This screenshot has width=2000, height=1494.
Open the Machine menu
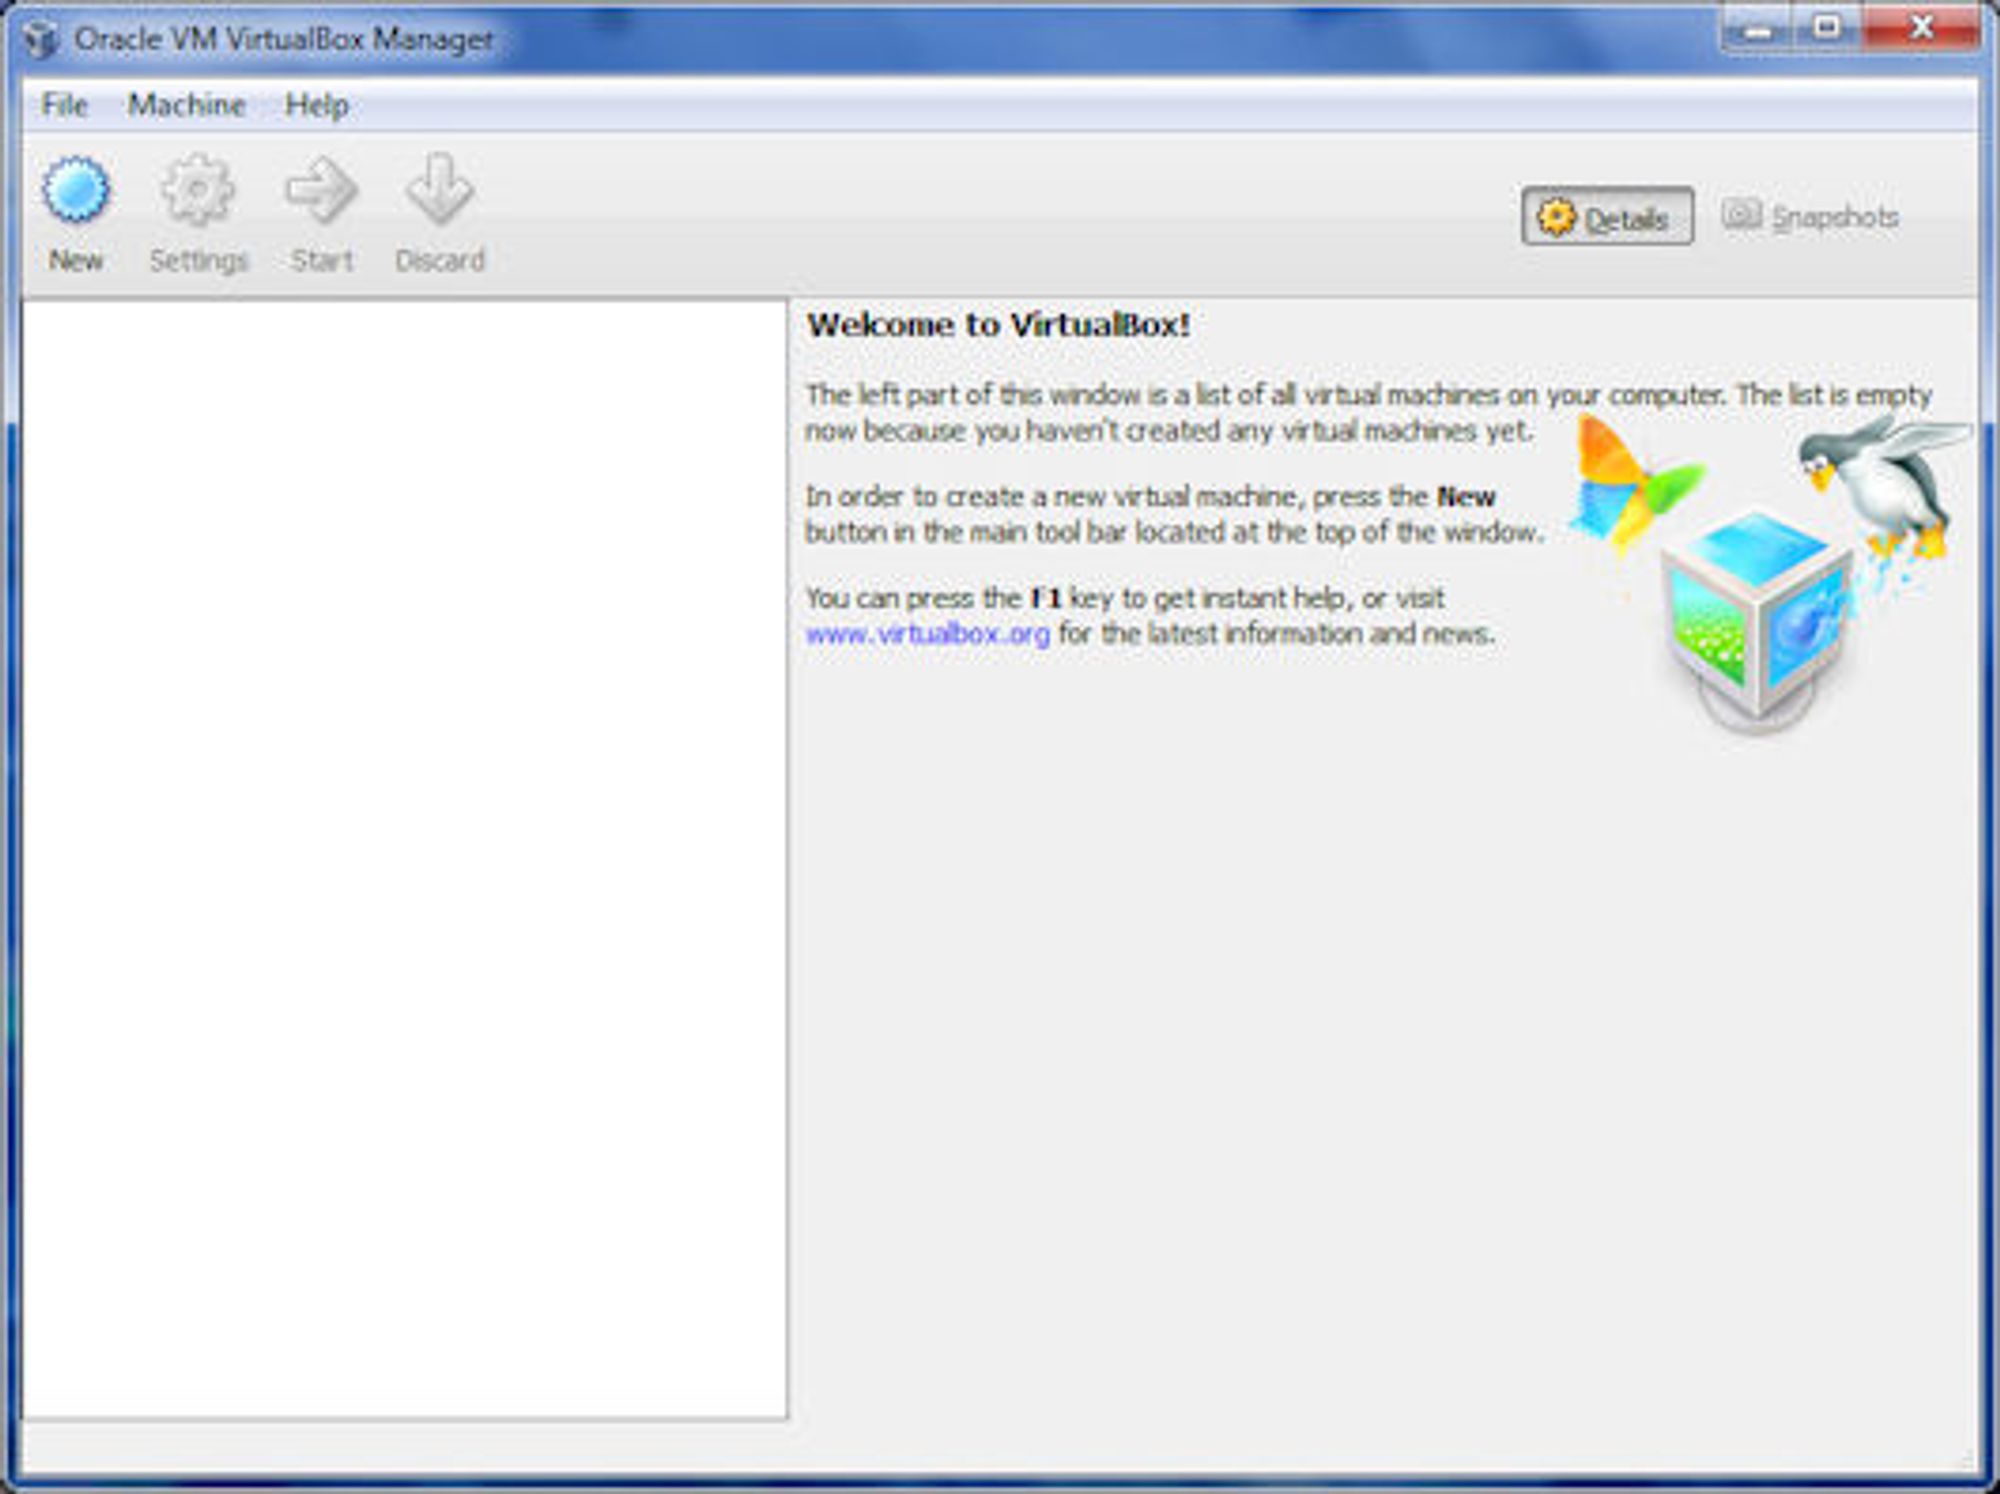187,105
